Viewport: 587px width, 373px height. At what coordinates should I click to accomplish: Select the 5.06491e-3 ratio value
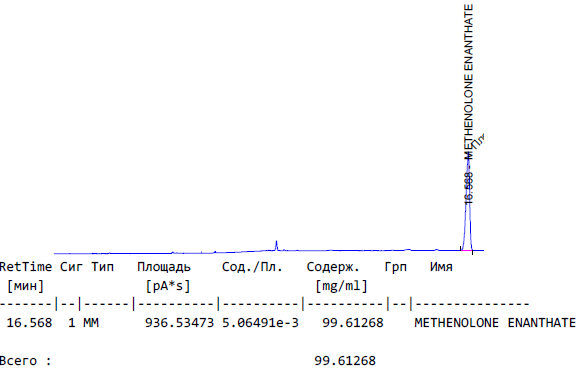260,323
